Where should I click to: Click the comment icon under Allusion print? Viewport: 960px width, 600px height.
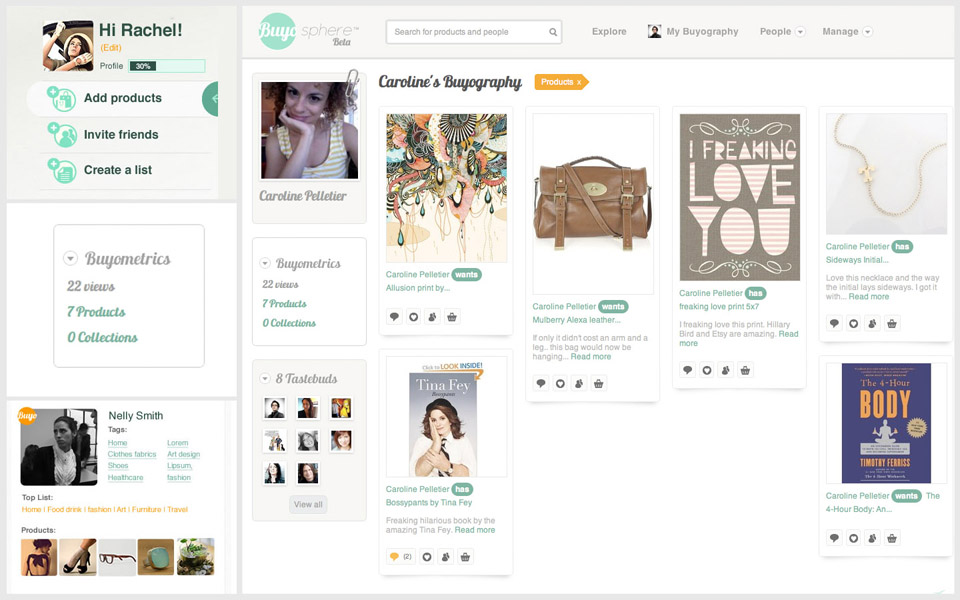(395, 317)
